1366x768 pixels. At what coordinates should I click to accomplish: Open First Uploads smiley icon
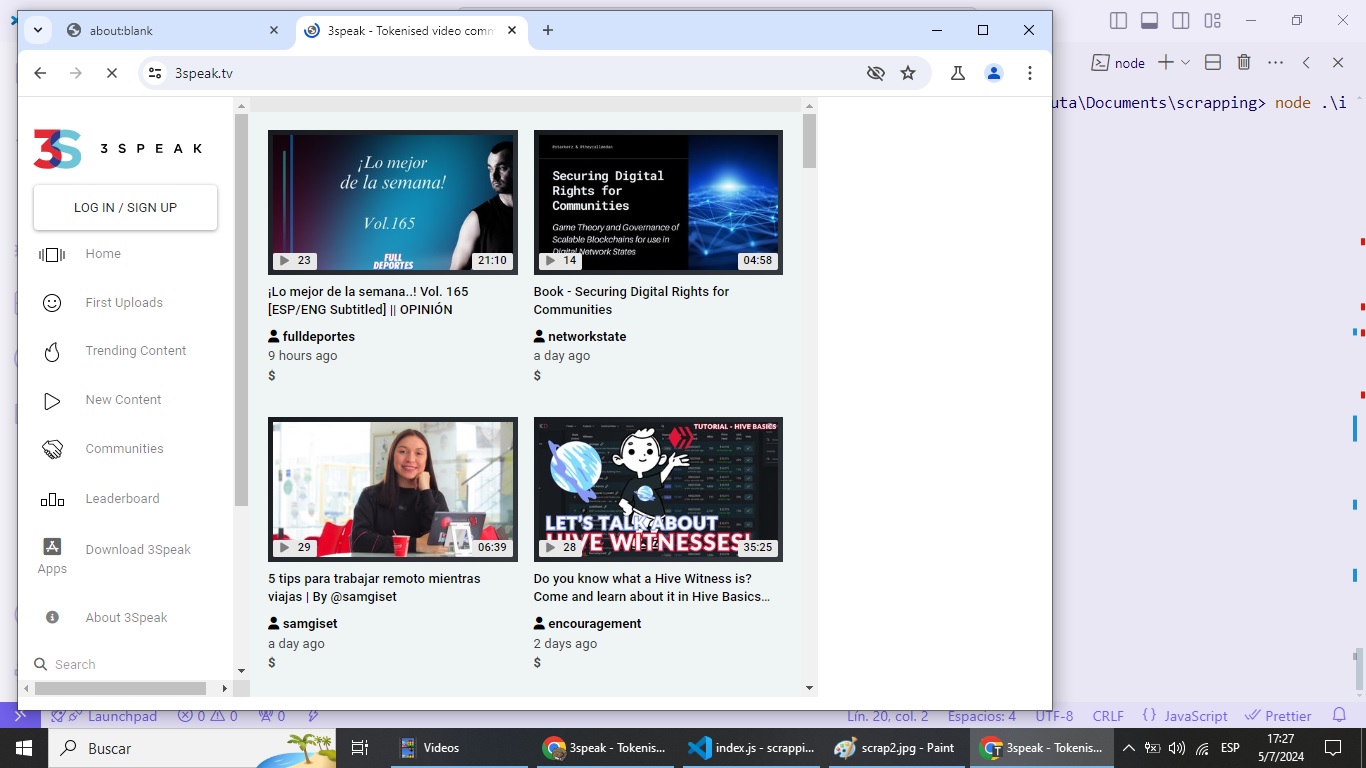coord(52,303)
